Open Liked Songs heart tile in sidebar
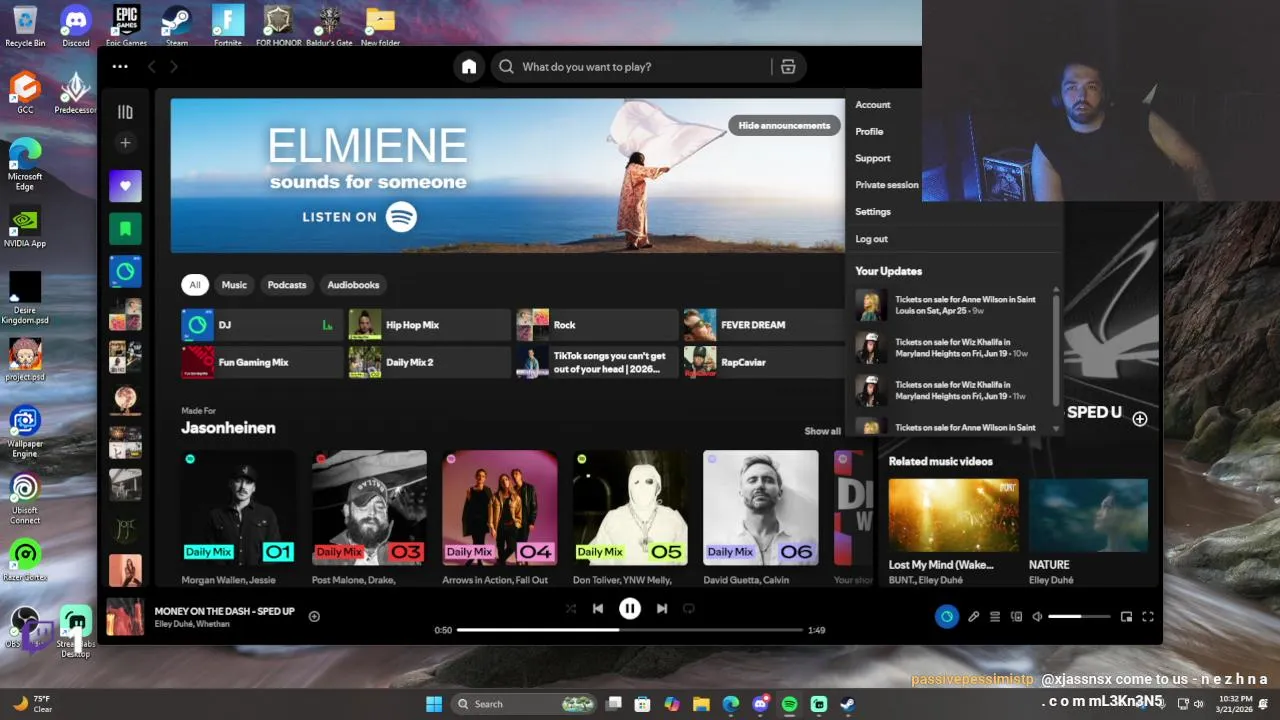 coord(125,186)
